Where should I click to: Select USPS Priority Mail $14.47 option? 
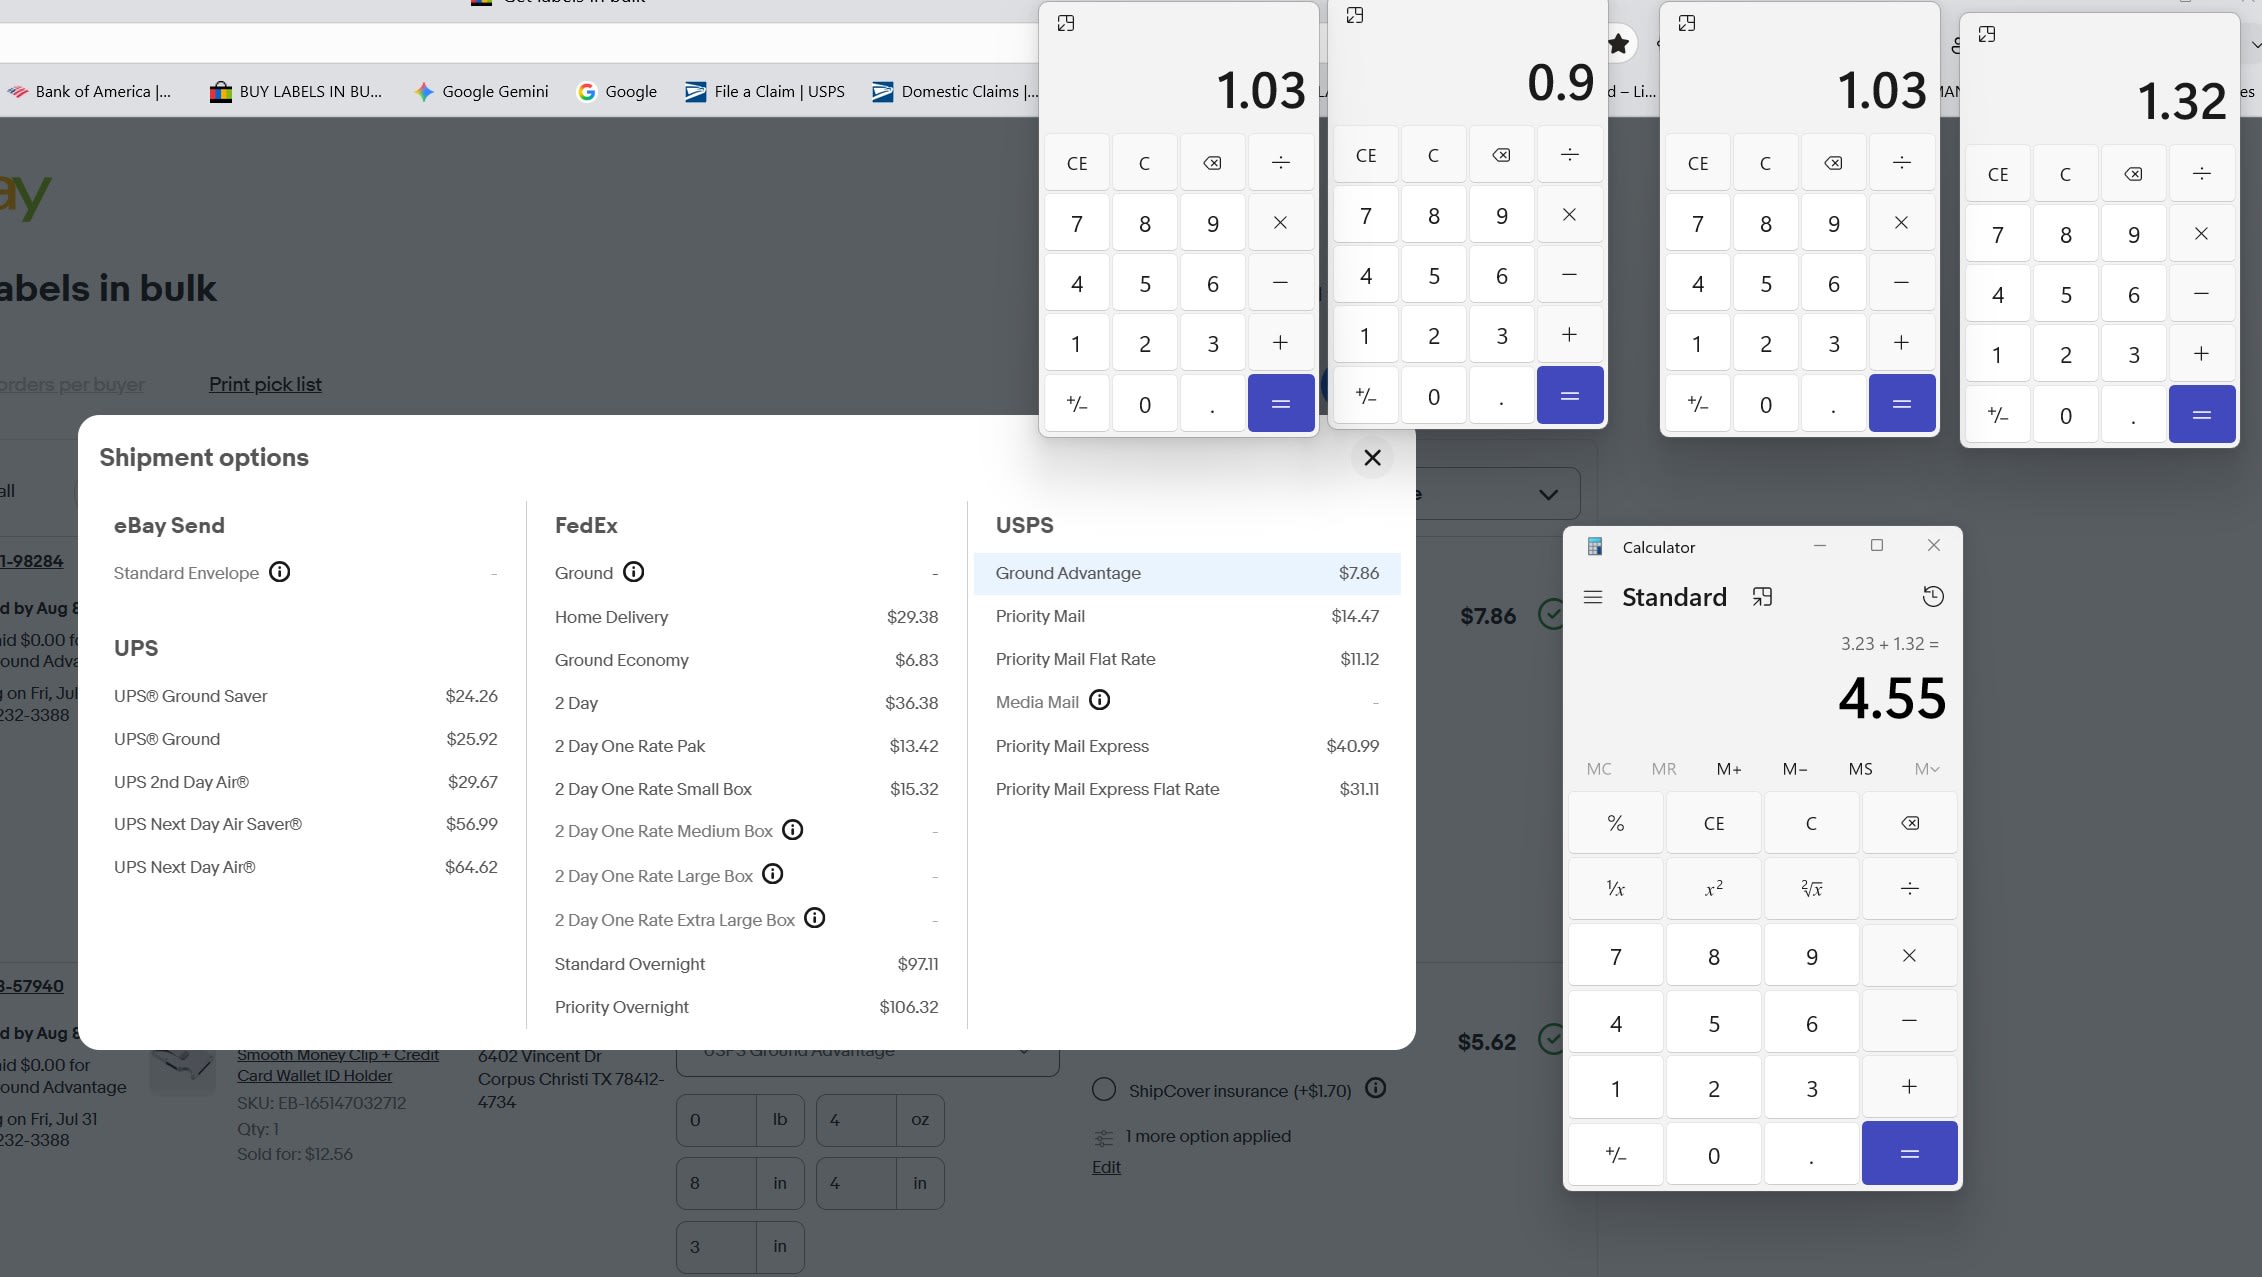1187,616
